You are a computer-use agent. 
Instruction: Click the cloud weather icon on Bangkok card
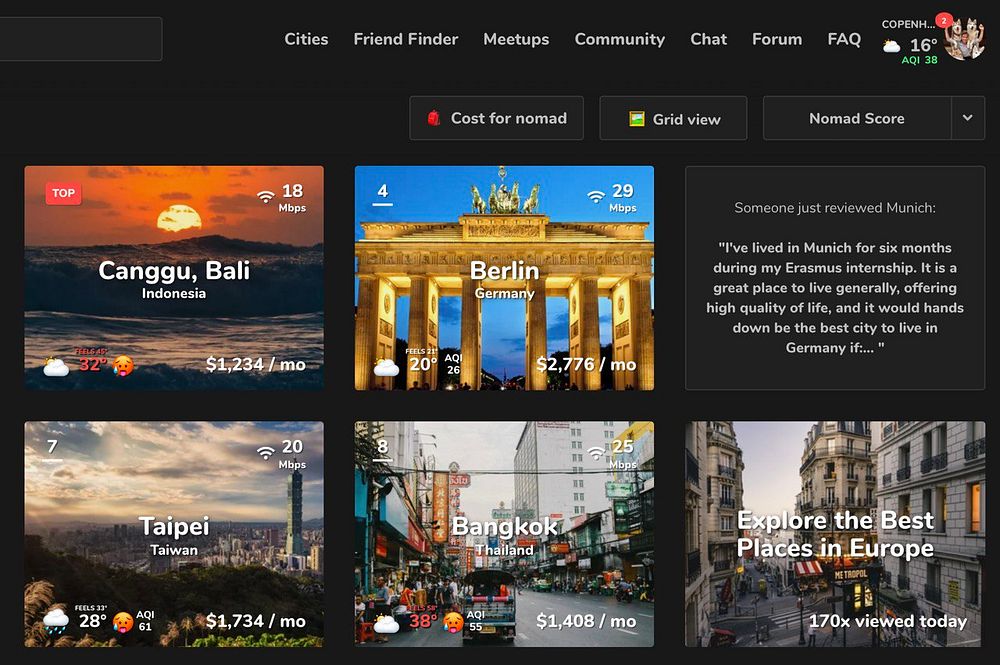[386, 623]
